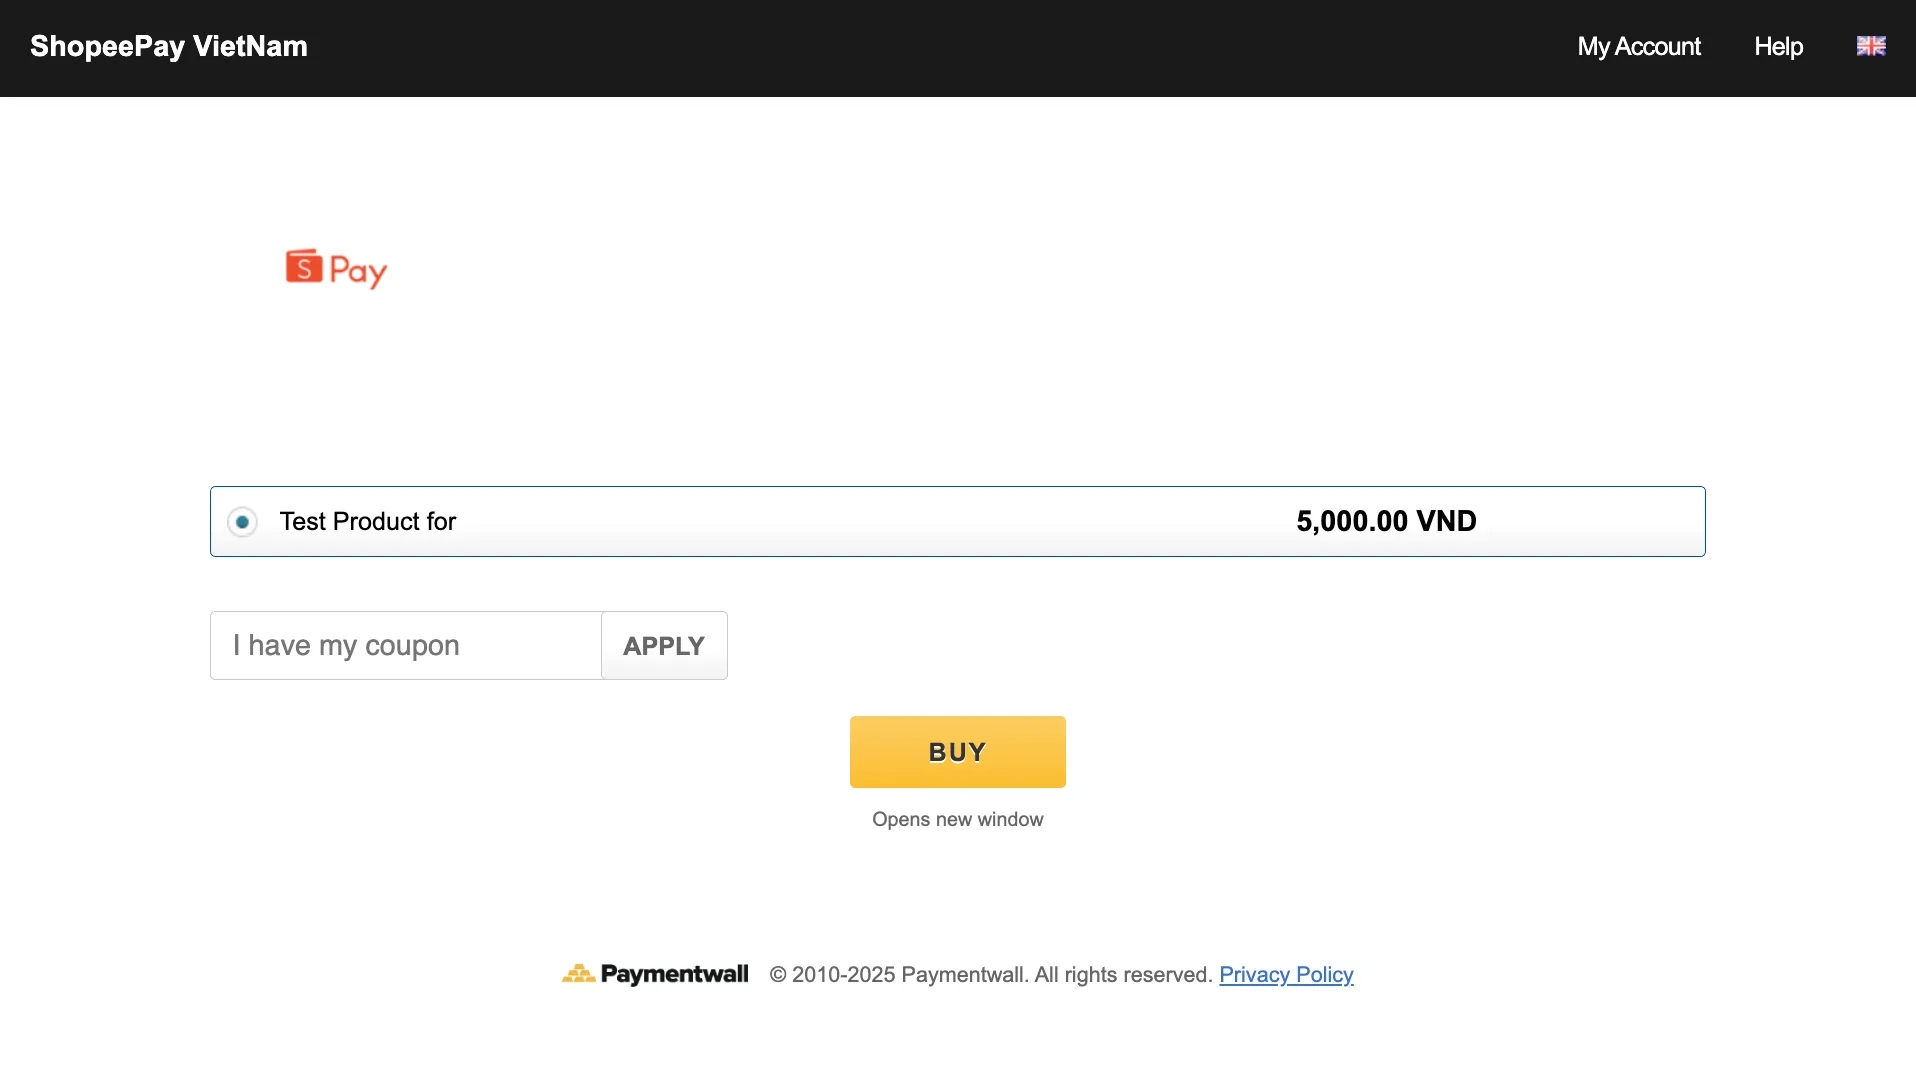Apply the coupon with the APPLY button
The width and height of the screenshot is (1916, 1076).
point(664,646)
